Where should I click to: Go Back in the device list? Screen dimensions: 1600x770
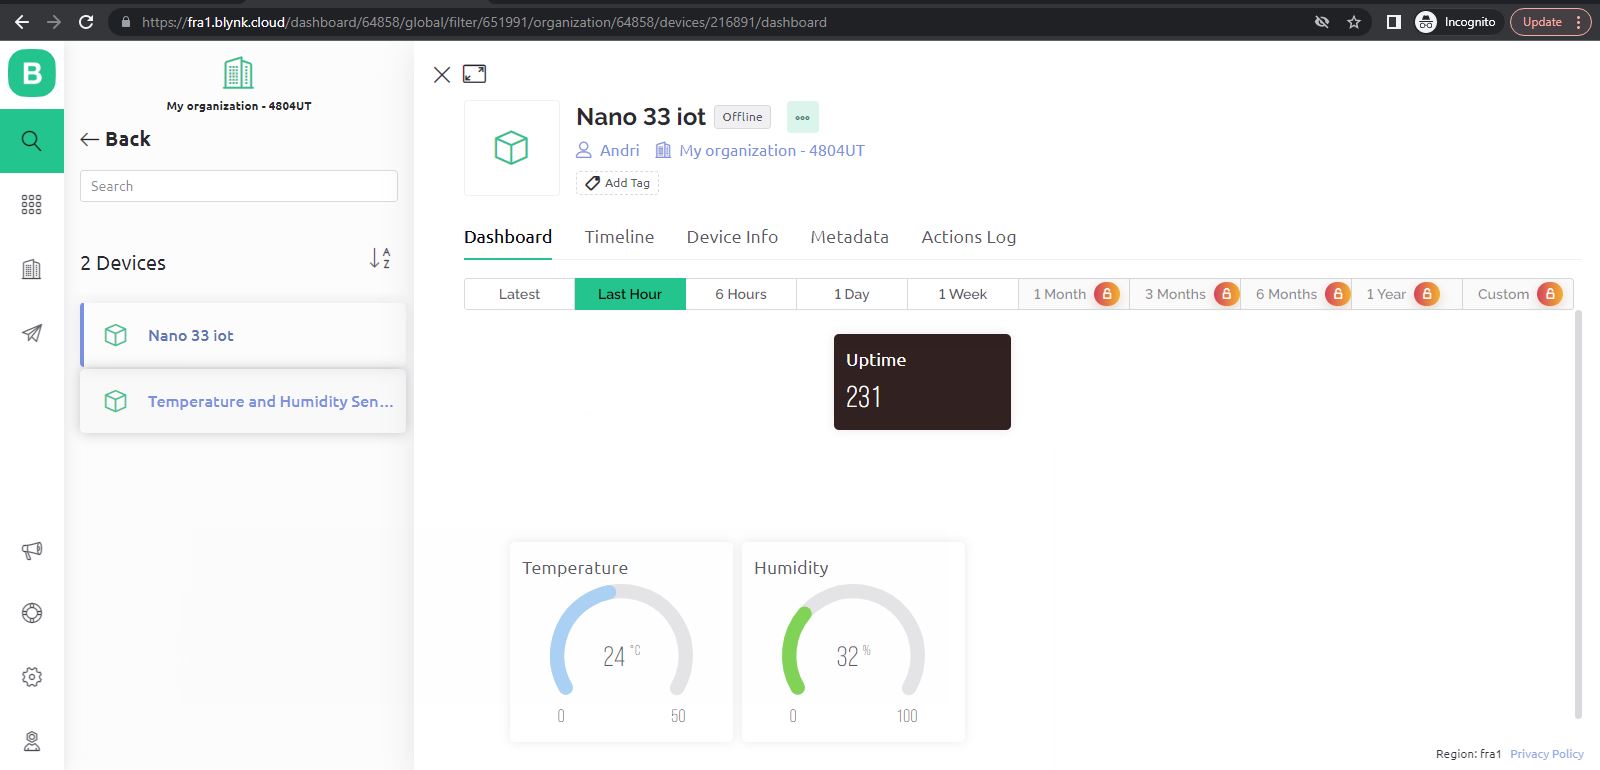(x=116, y=139)
